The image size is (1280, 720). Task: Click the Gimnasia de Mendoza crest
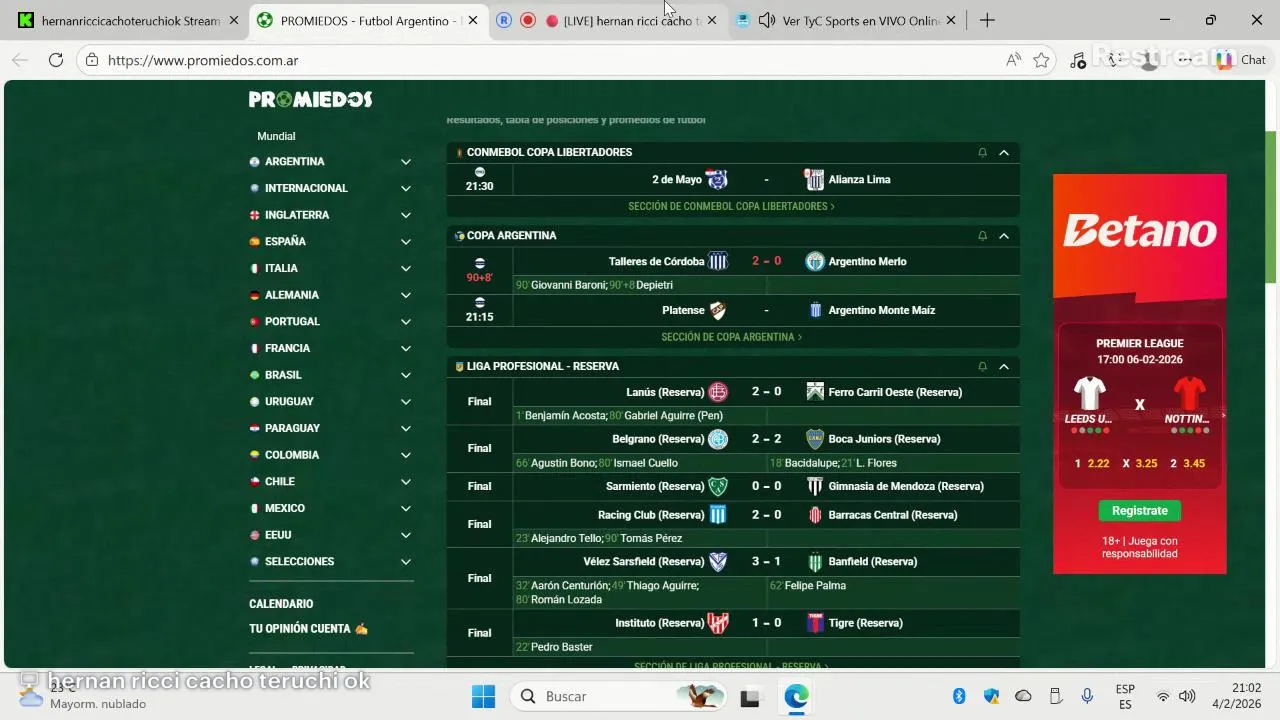tap(815, 486)
